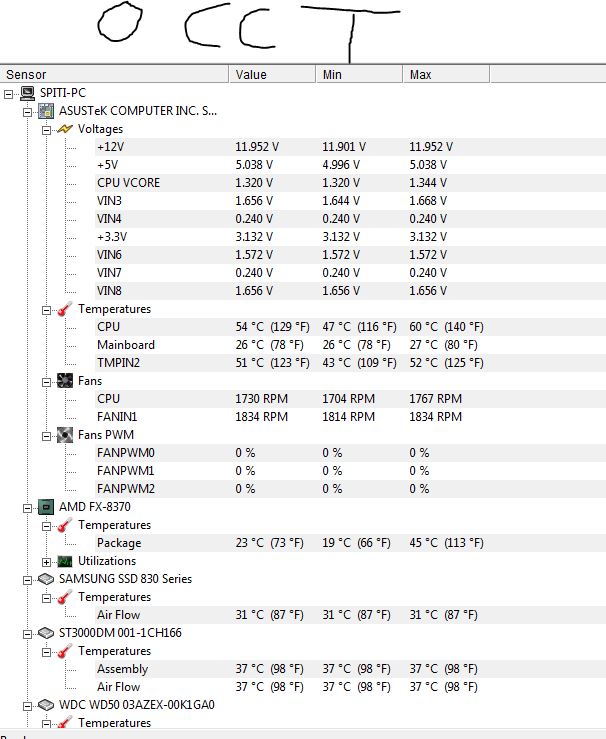Collapse the AMD FX-8370 node
Image resolution: width=606 pixels, height=739 pixels.
(x=28, y=508)
